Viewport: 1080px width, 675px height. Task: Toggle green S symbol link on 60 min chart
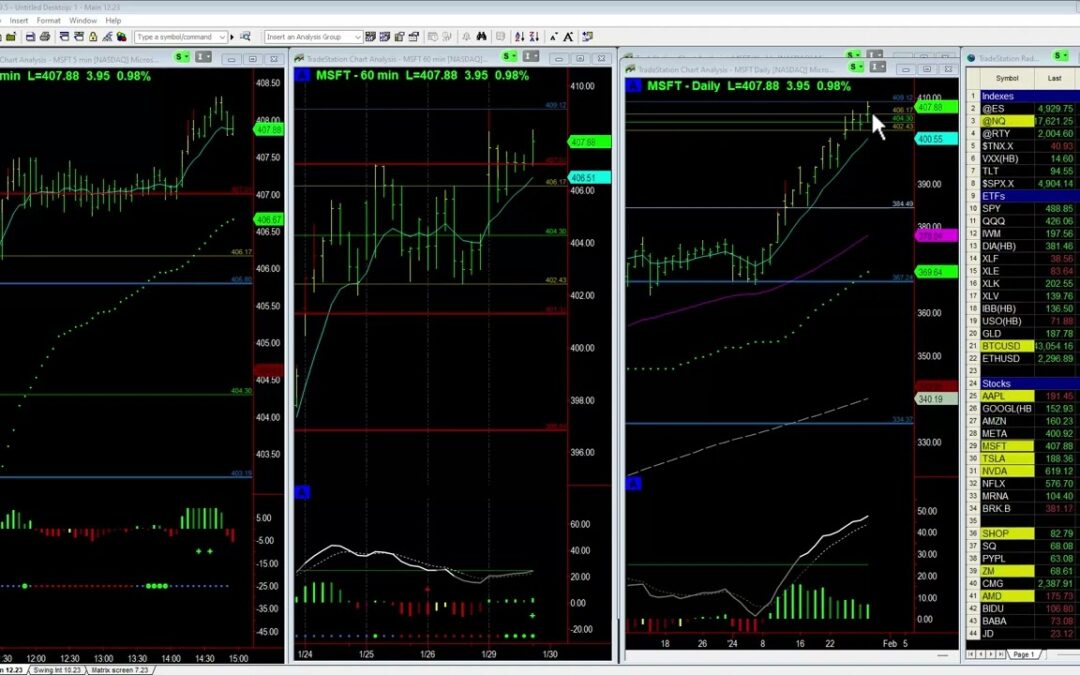pyautogui.click(x=509, y=56)
